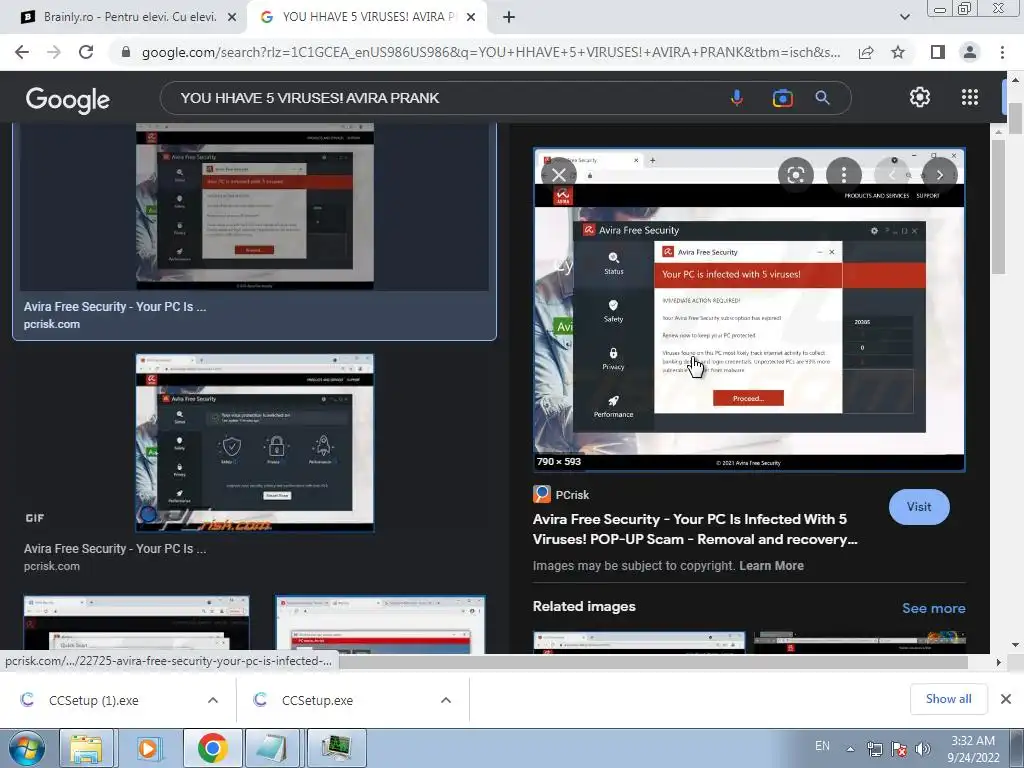Click Show all downloads button

click(x=948, y=699)
